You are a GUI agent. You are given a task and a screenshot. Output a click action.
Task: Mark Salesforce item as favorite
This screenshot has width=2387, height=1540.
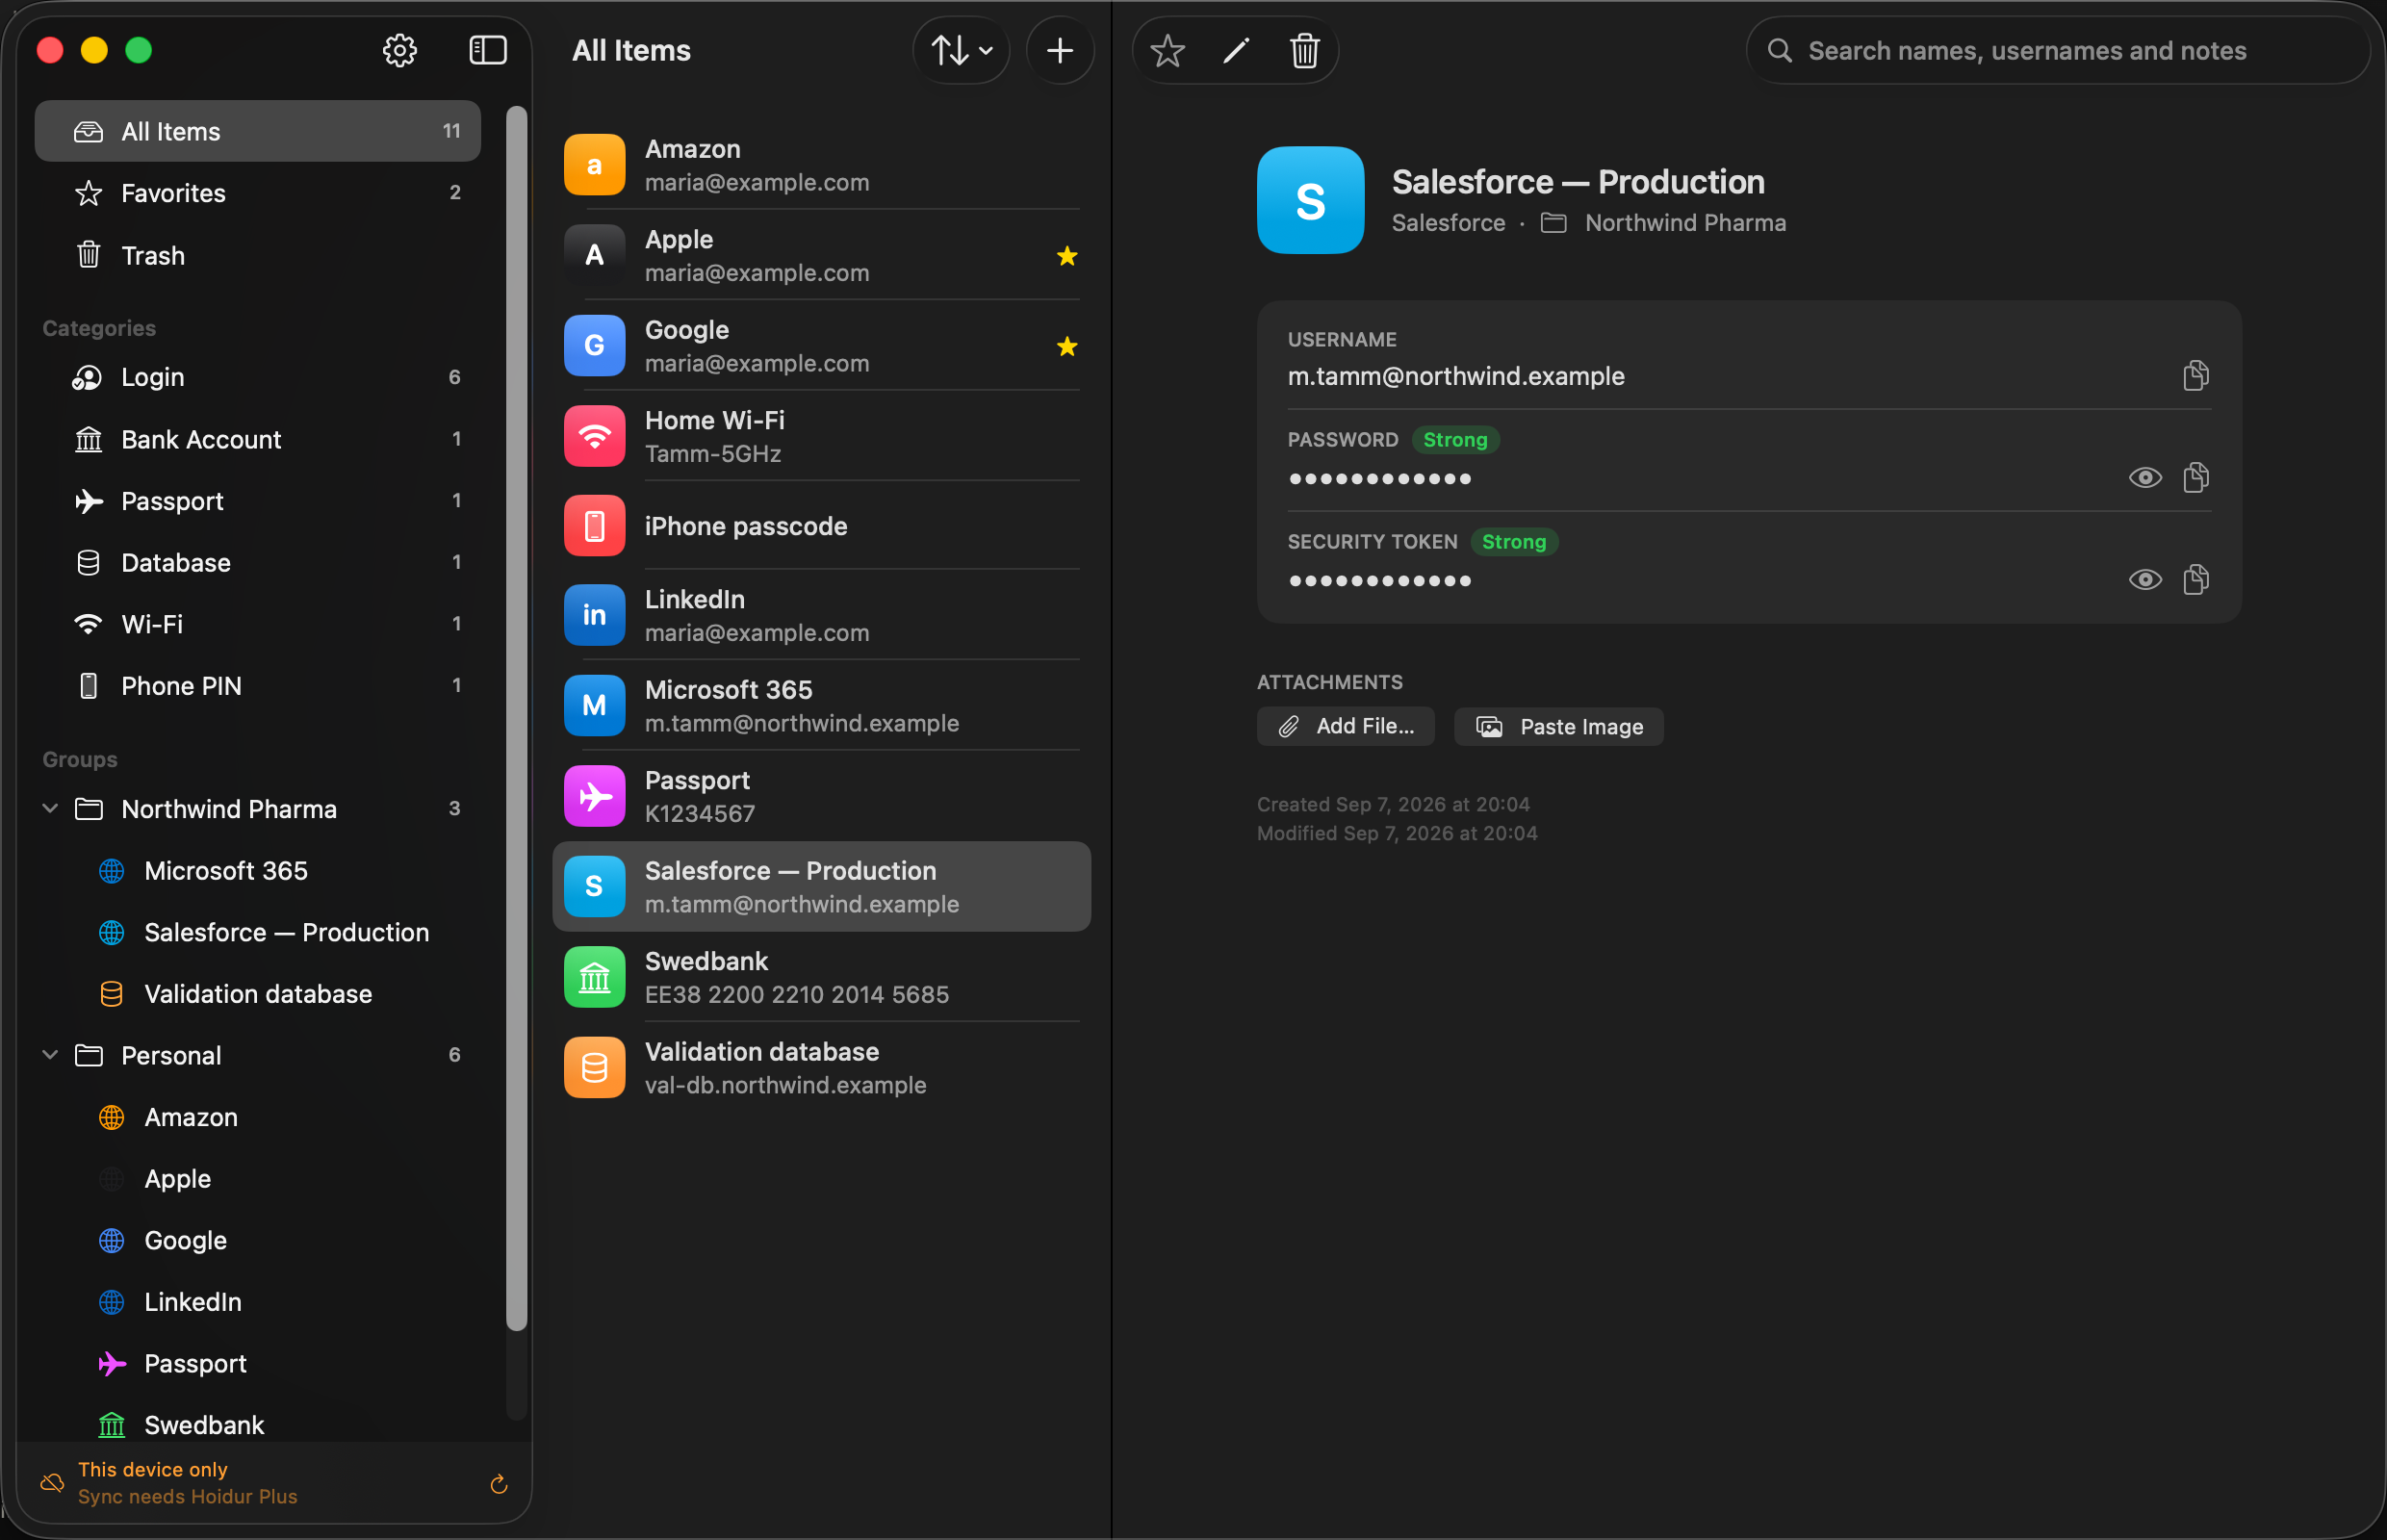(1167, 50)
